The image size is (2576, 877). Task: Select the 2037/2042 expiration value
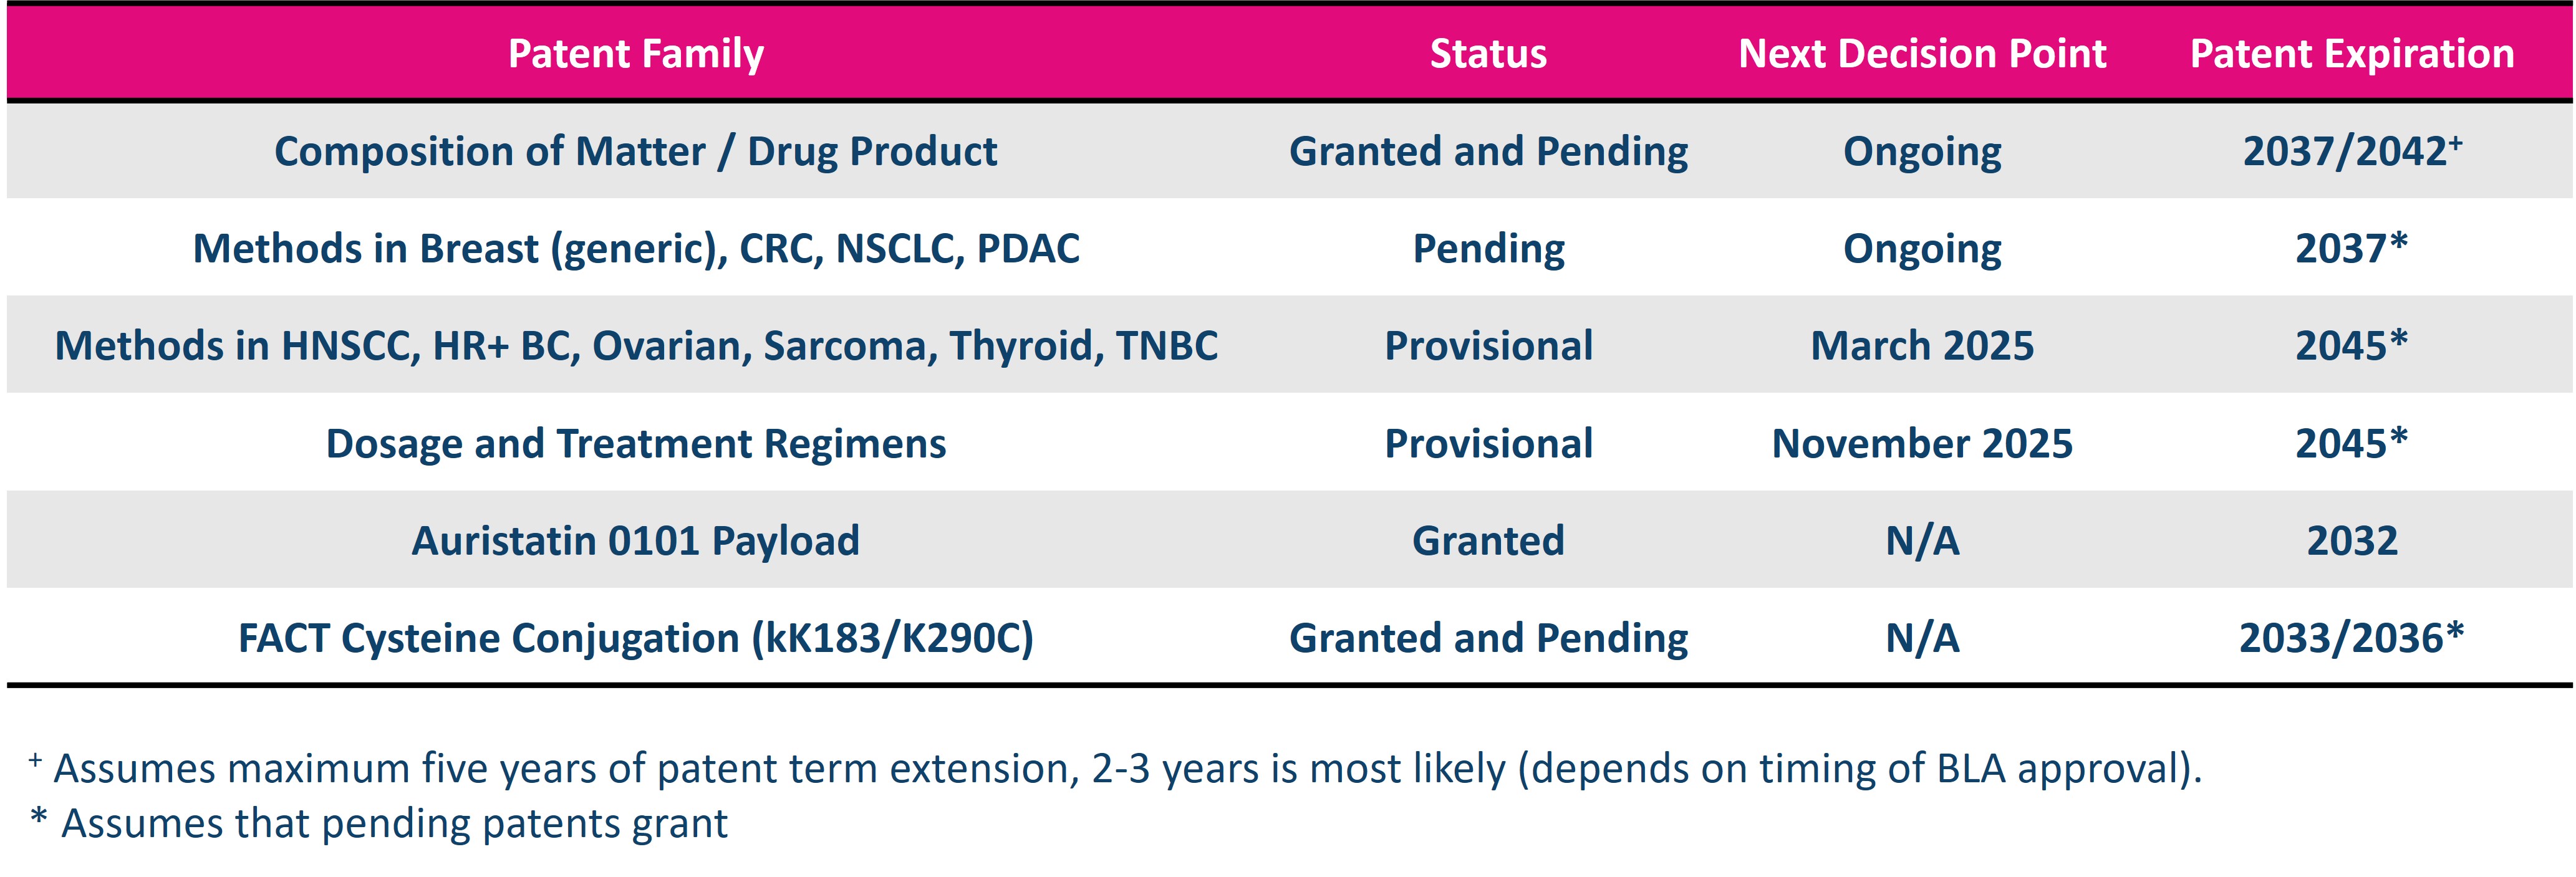point(2351,152)
